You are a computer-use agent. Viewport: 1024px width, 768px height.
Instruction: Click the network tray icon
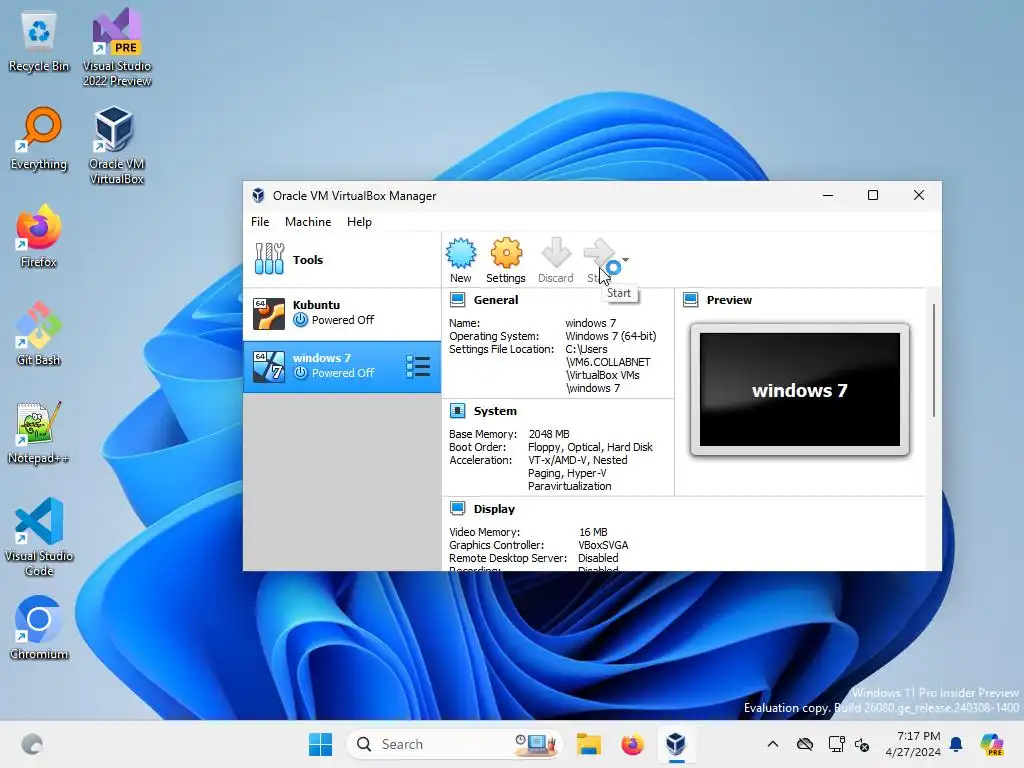click(836, 744)
